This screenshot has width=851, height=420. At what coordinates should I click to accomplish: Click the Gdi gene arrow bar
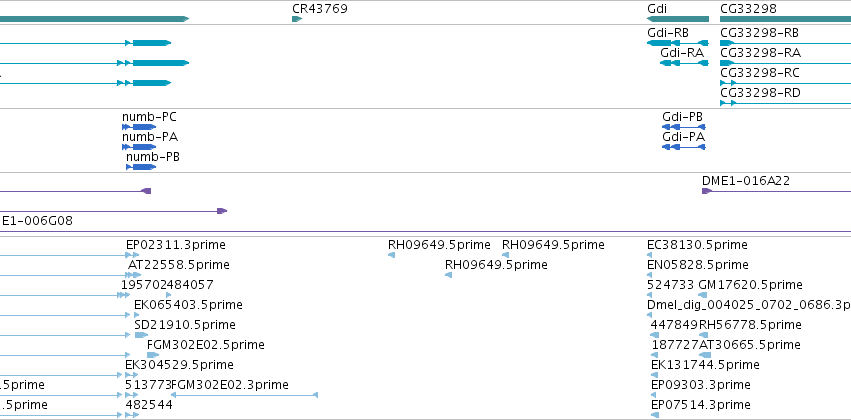click(x=678, y=19)
